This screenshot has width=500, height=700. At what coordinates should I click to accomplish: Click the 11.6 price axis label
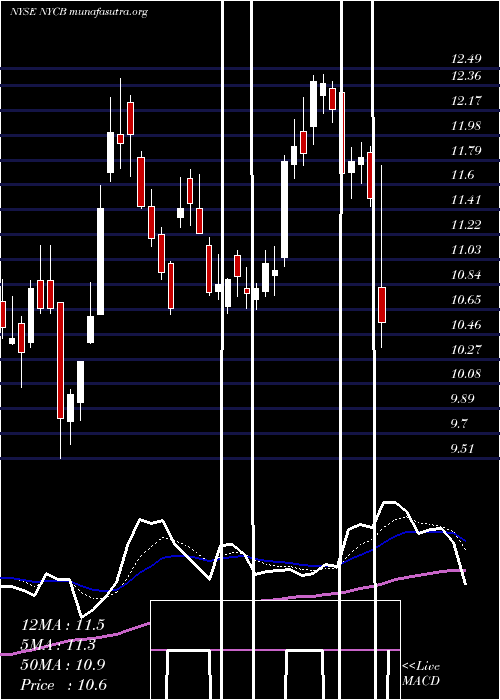click(x=462, y=175)
